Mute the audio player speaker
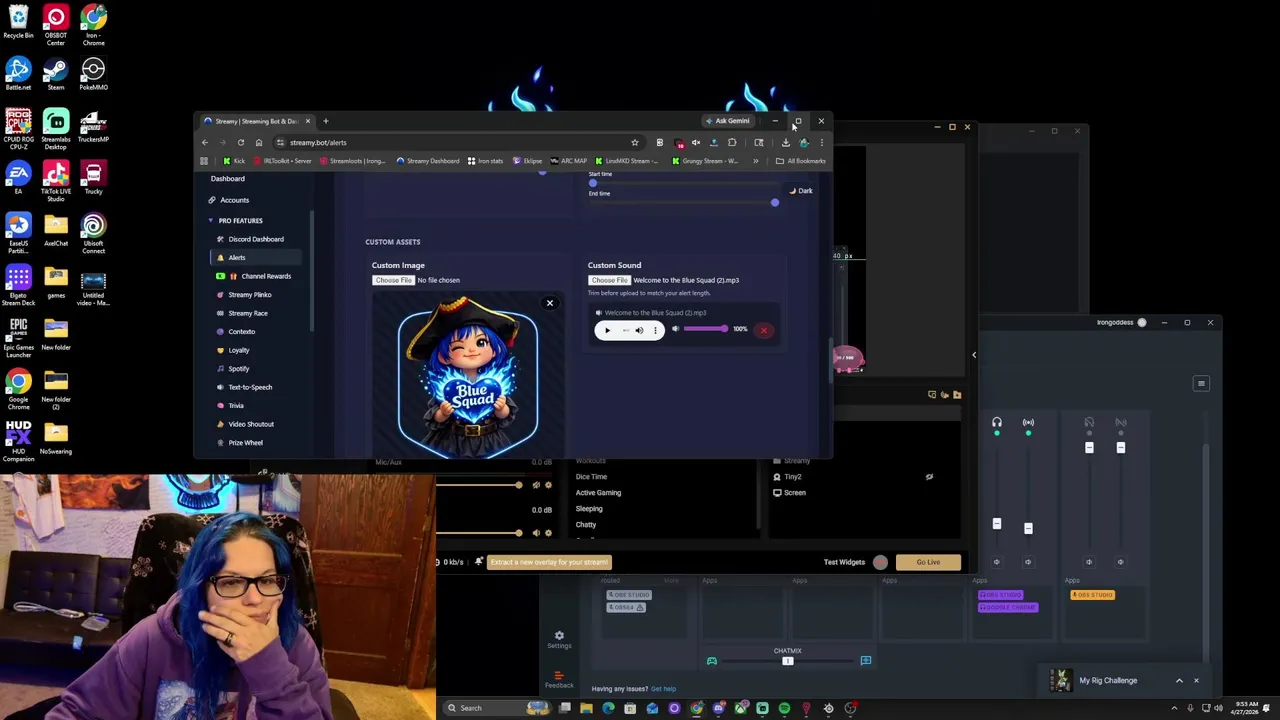Screen dimensions: 1280x720 [x=639, y=330]
